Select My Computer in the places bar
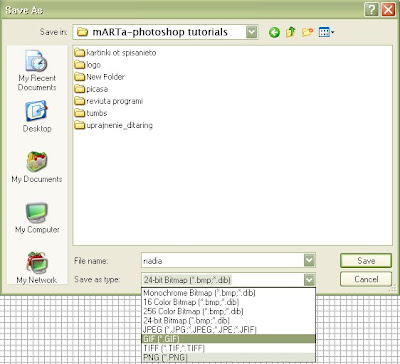 (x=37, y=218)
